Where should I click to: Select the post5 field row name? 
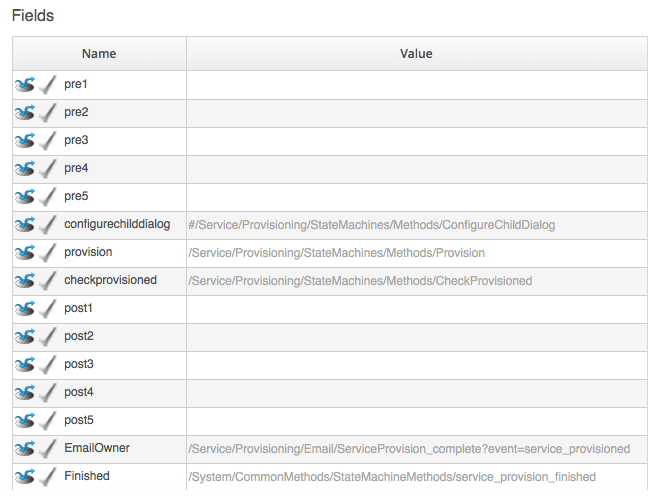80,421
